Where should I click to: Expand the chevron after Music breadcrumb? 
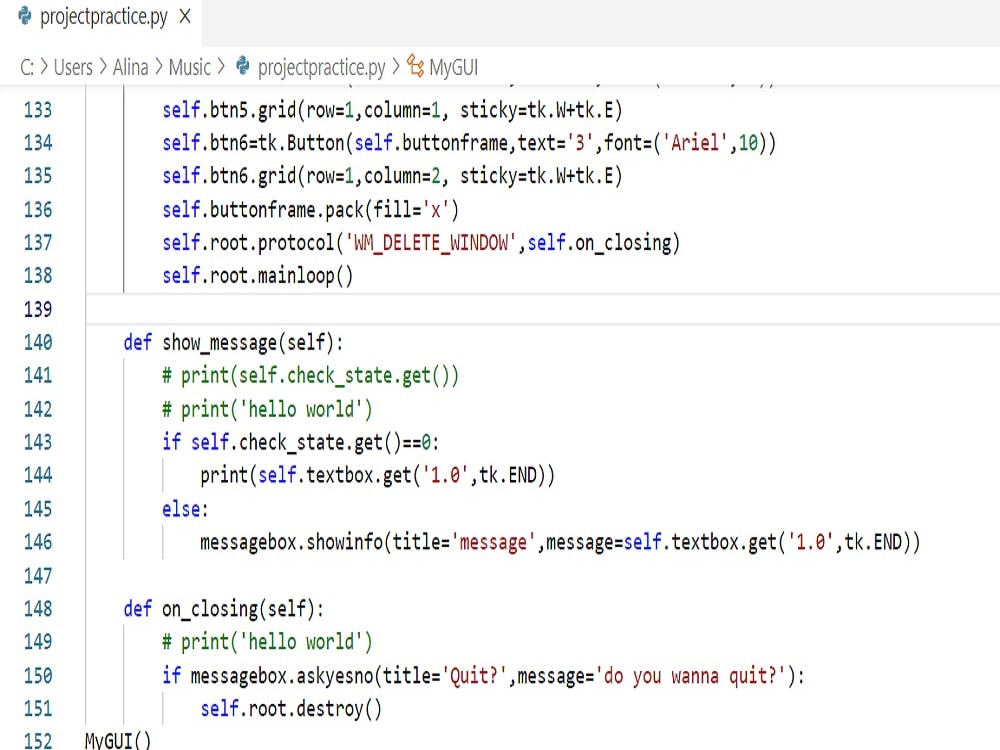tap(221, 66)
